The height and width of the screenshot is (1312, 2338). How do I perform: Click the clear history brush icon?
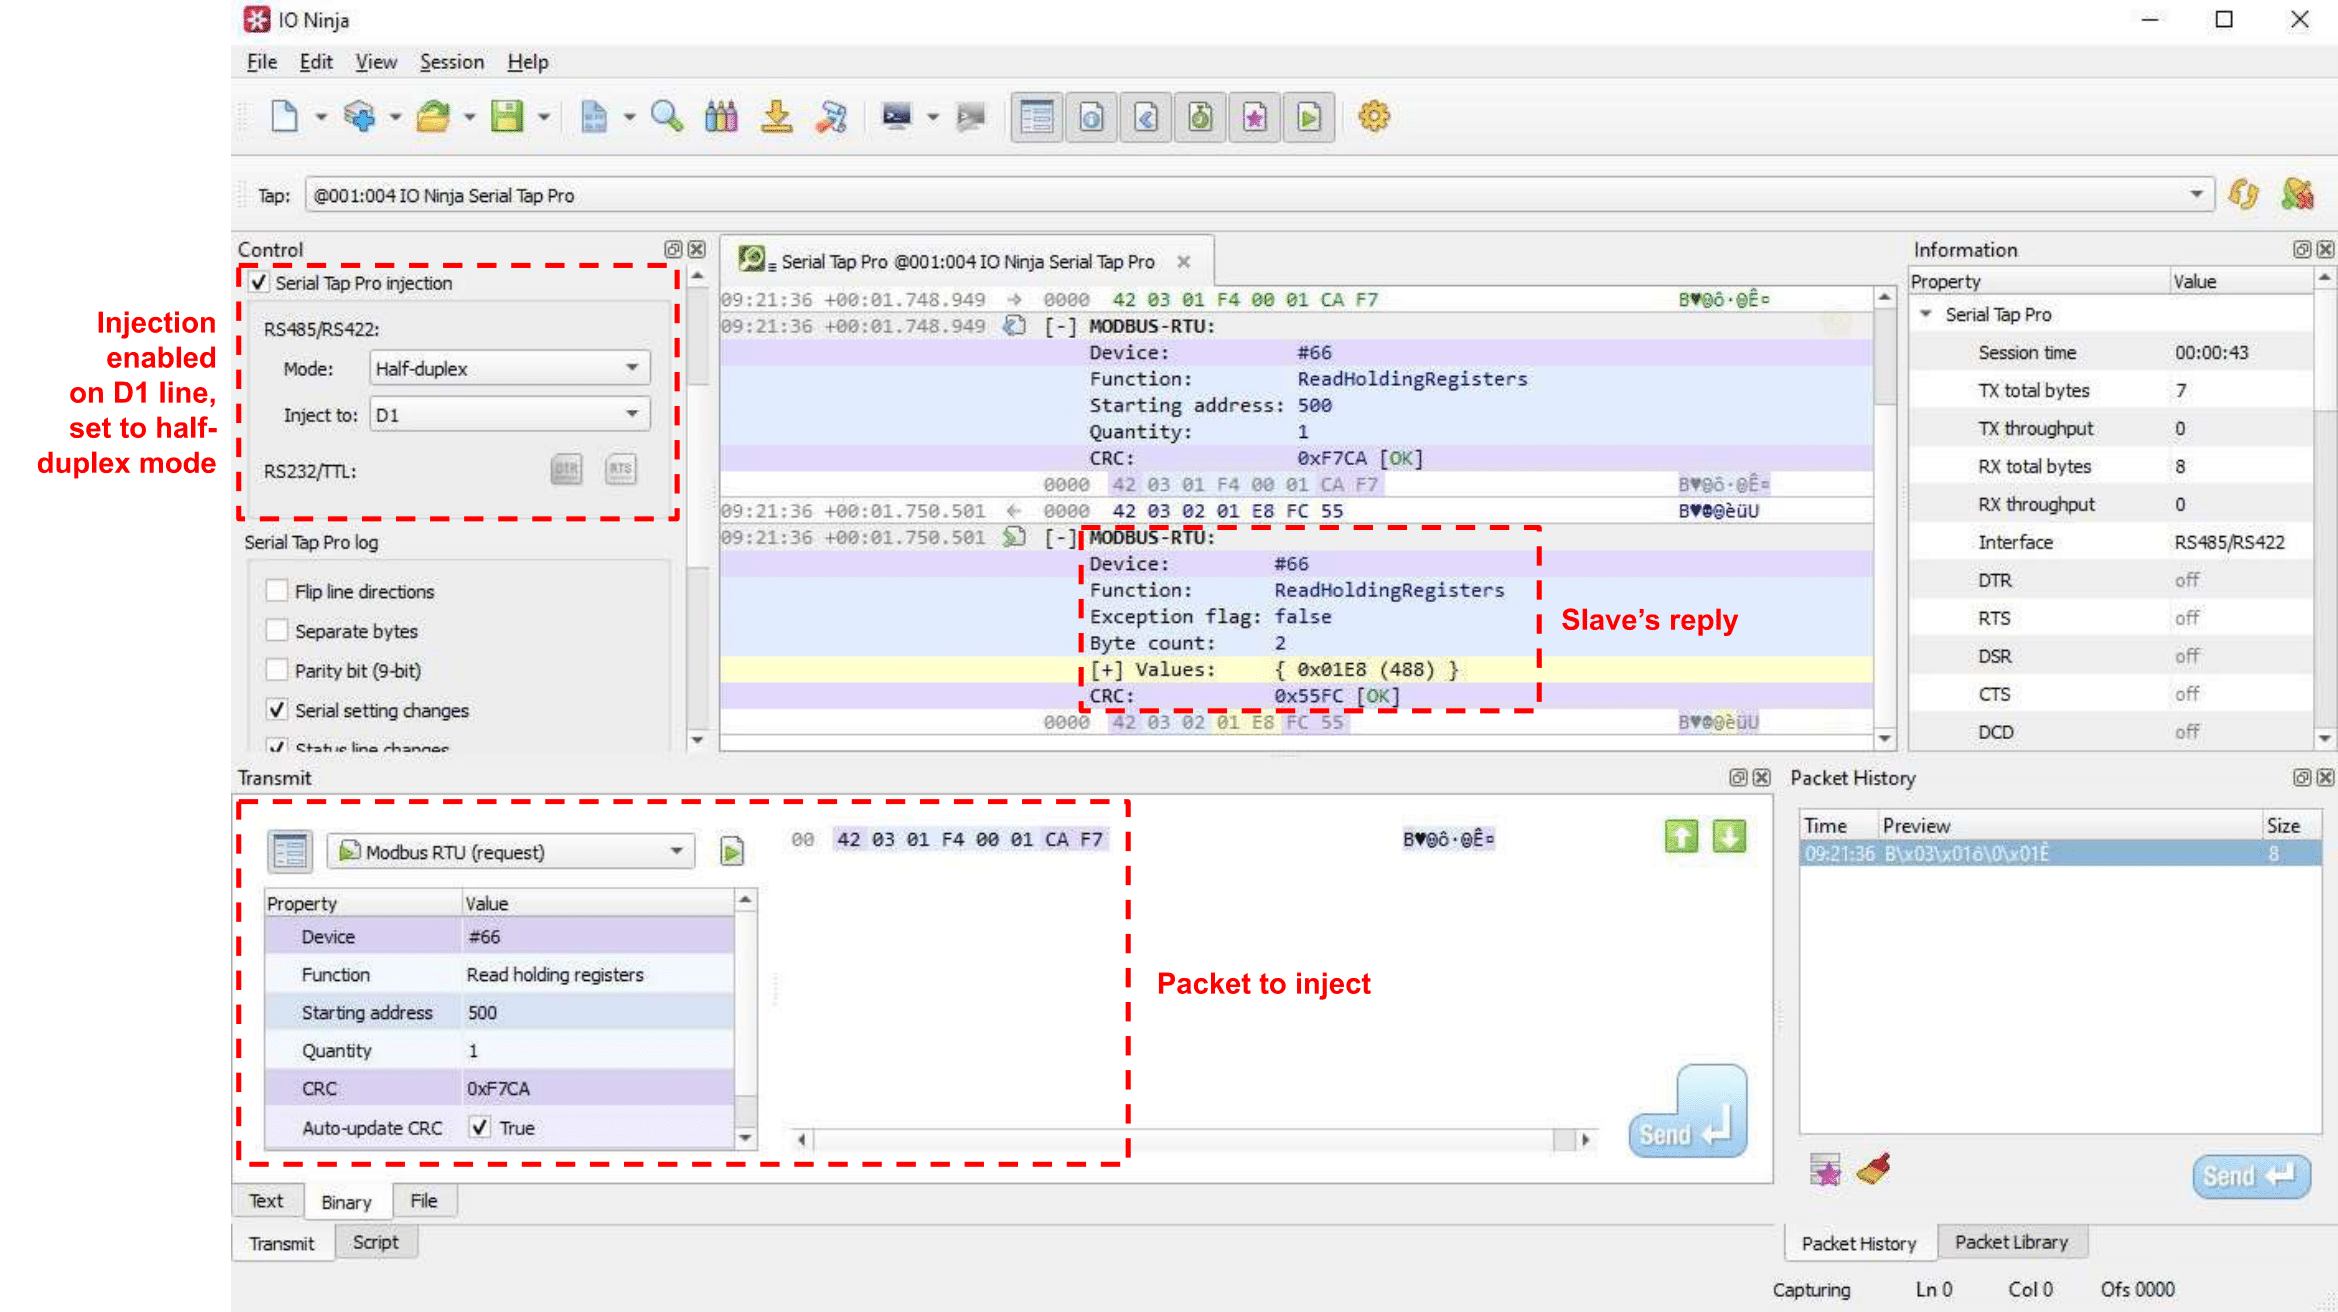coord(1874,1169)
